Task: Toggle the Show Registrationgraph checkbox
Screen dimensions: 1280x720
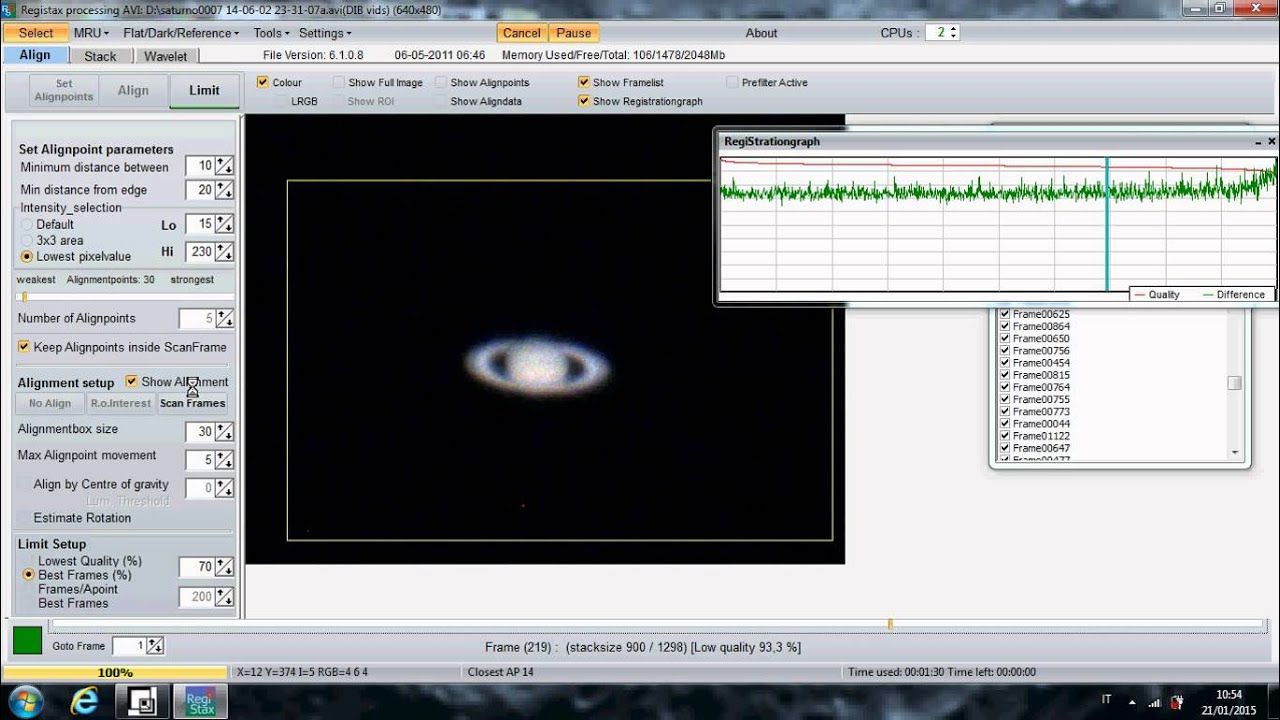Action: pos(584,102)
